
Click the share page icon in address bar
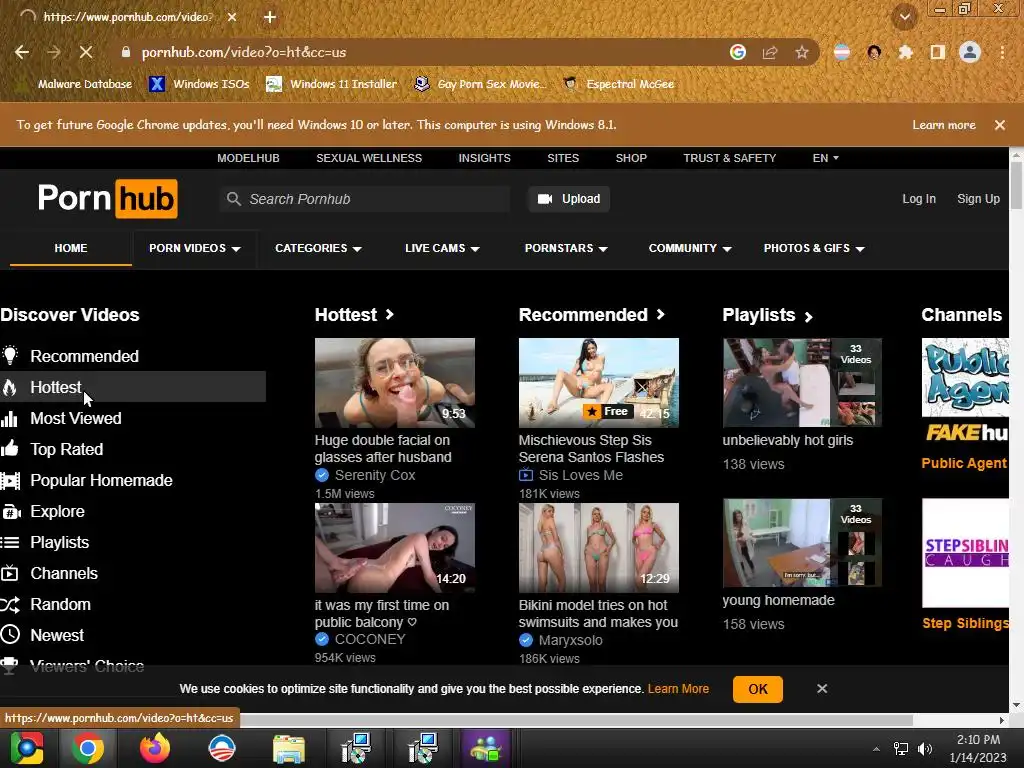click(x=770, y=52)
